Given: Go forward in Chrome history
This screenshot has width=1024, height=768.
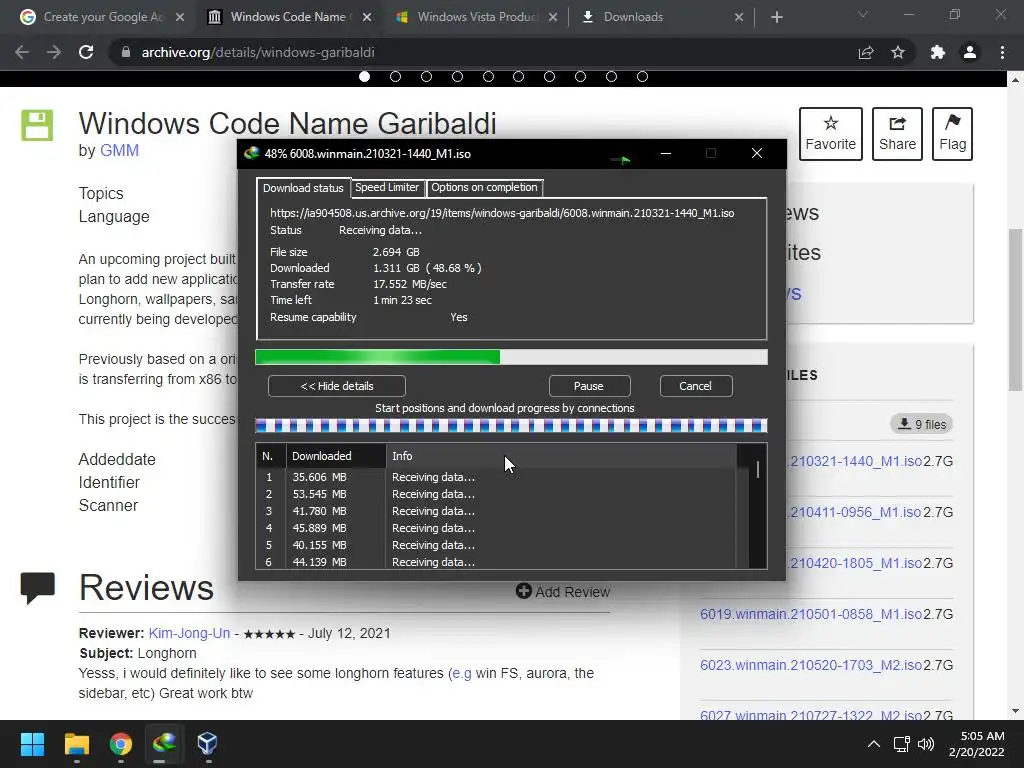Looking at the screenshot, I should point(54,52).
